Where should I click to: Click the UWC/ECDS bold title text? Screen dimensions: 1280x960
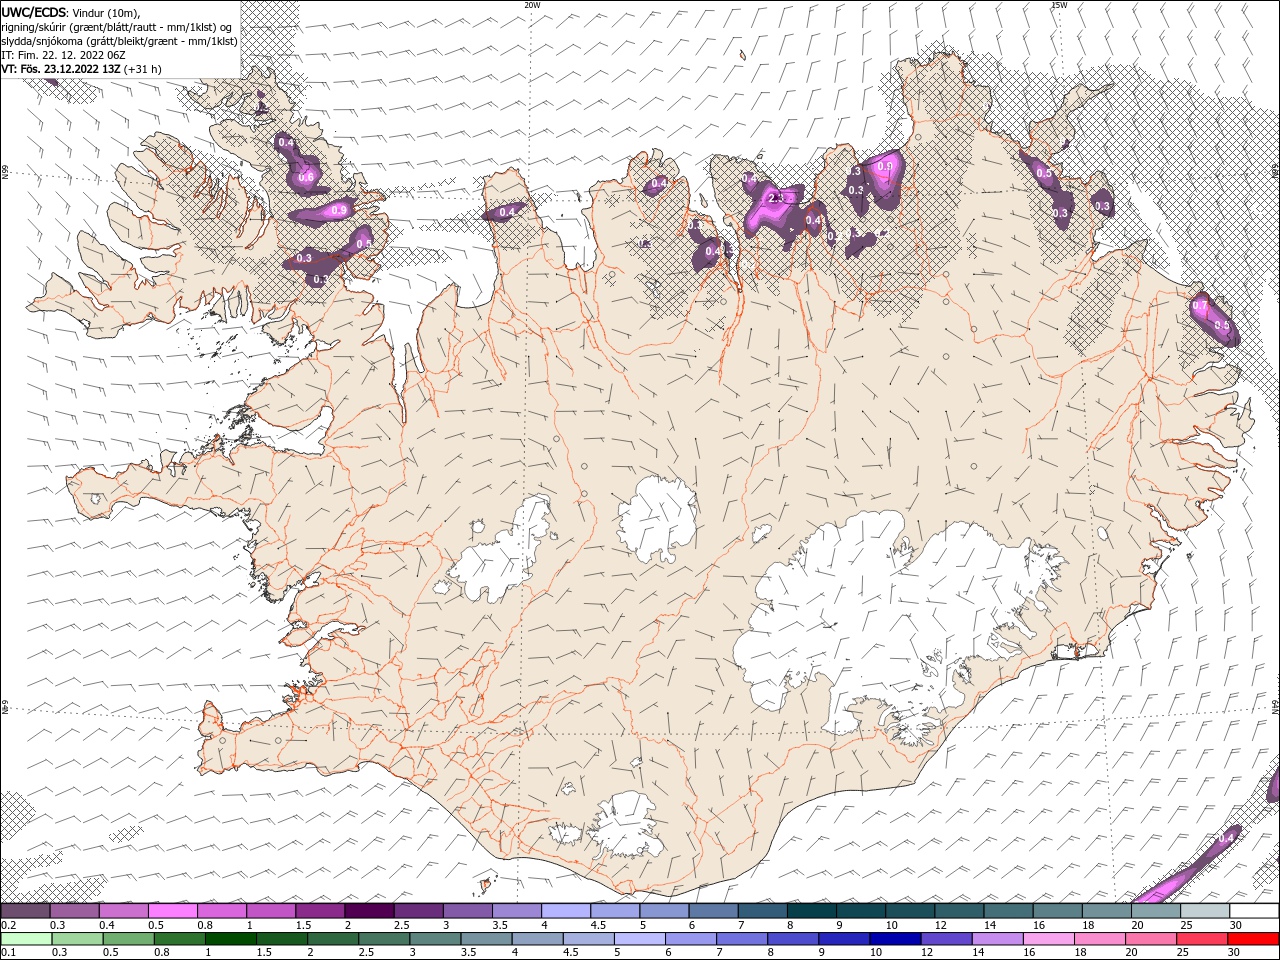[x=35, y=12]
